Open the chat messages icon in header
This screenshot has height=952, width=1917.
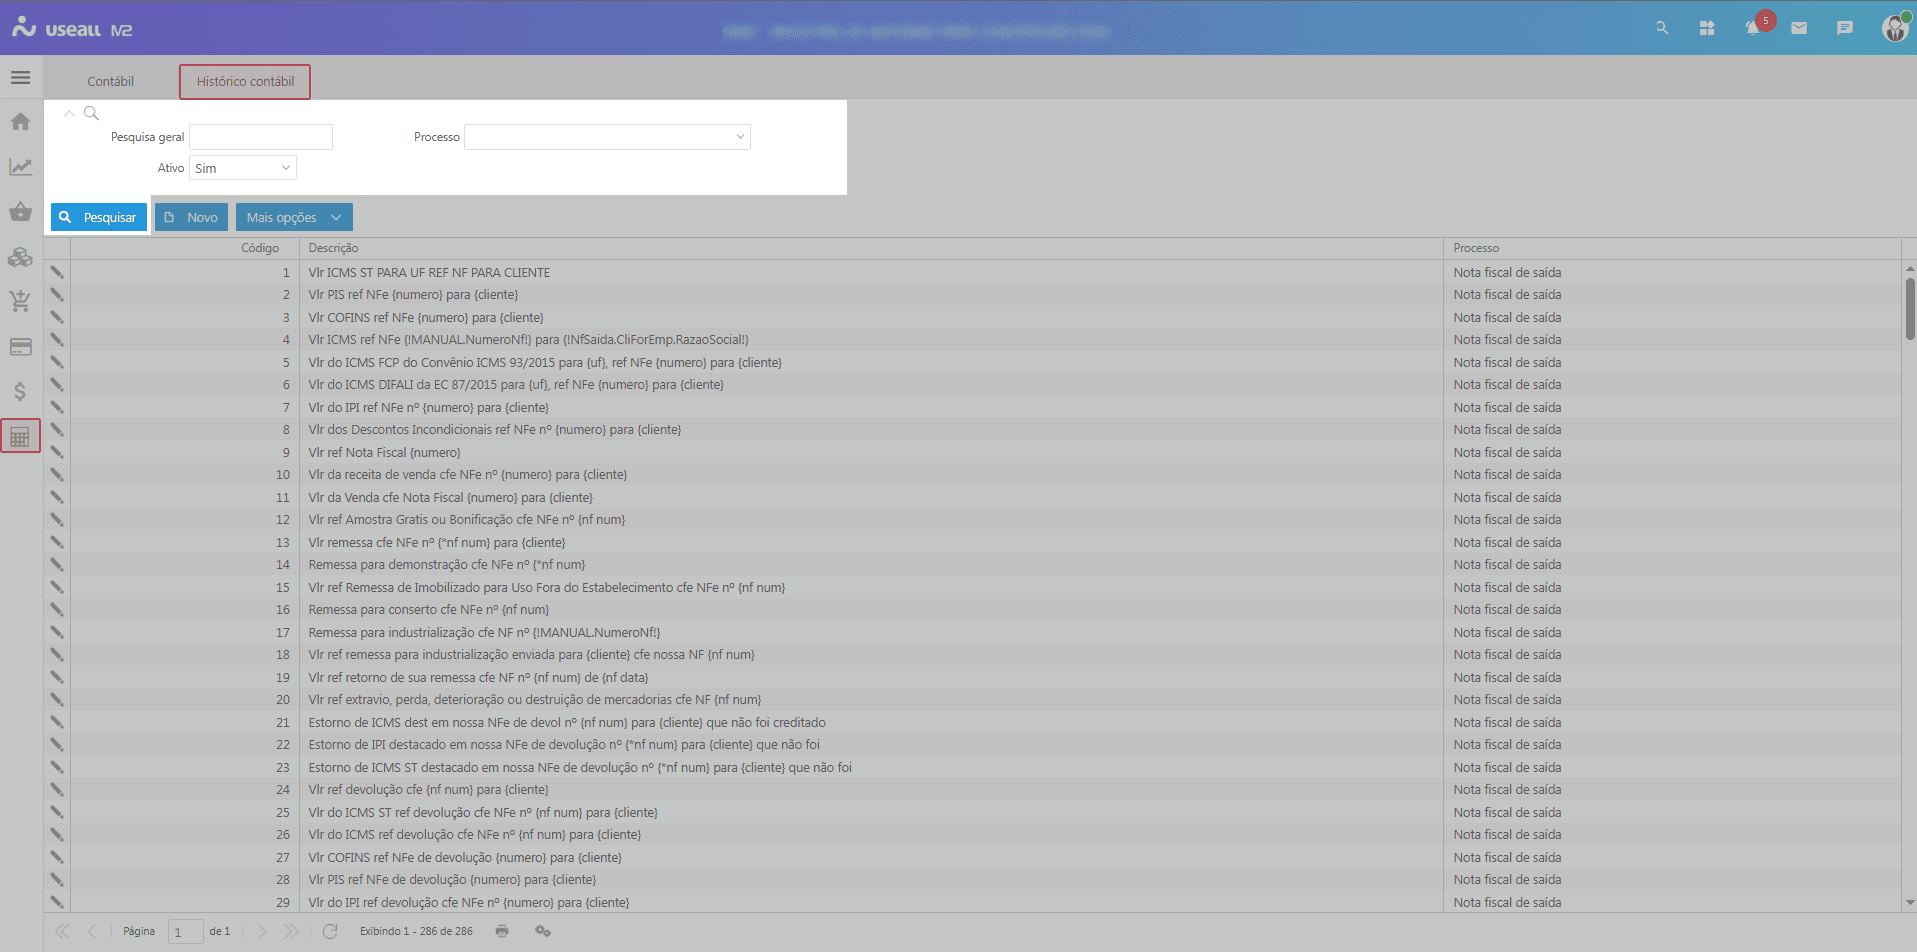point(1845,28)
